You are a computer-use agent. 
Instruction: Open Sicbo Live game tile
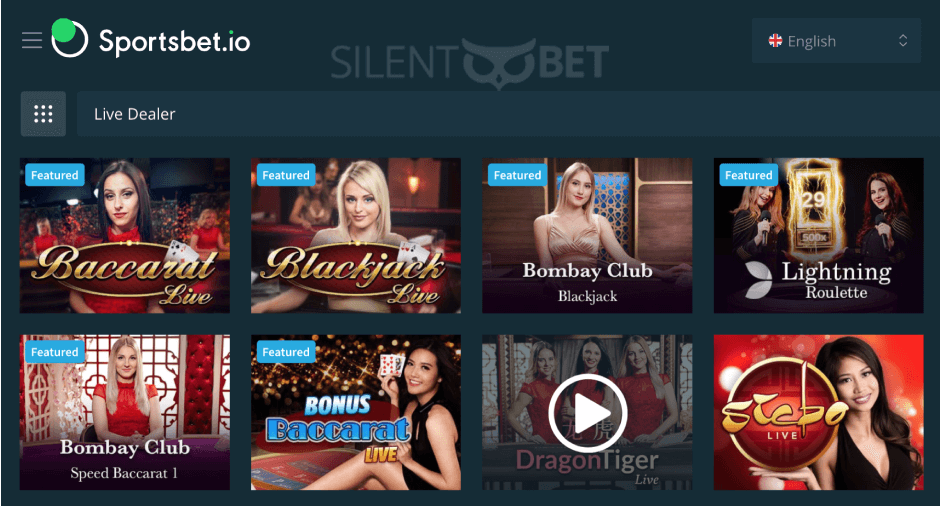(818, 412)
